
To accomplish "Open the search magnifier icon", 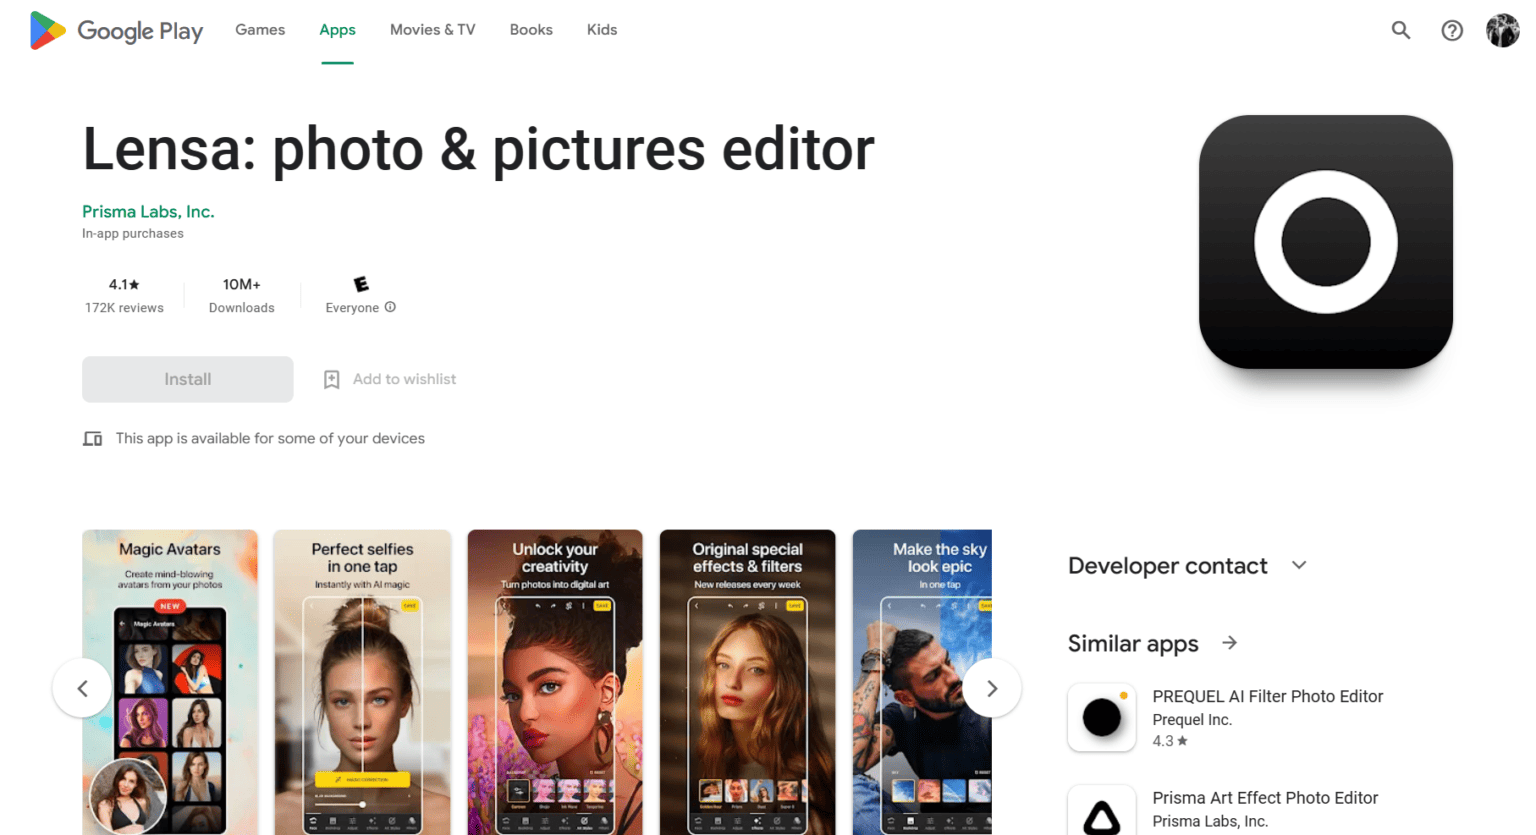I will click(1401, 30).
